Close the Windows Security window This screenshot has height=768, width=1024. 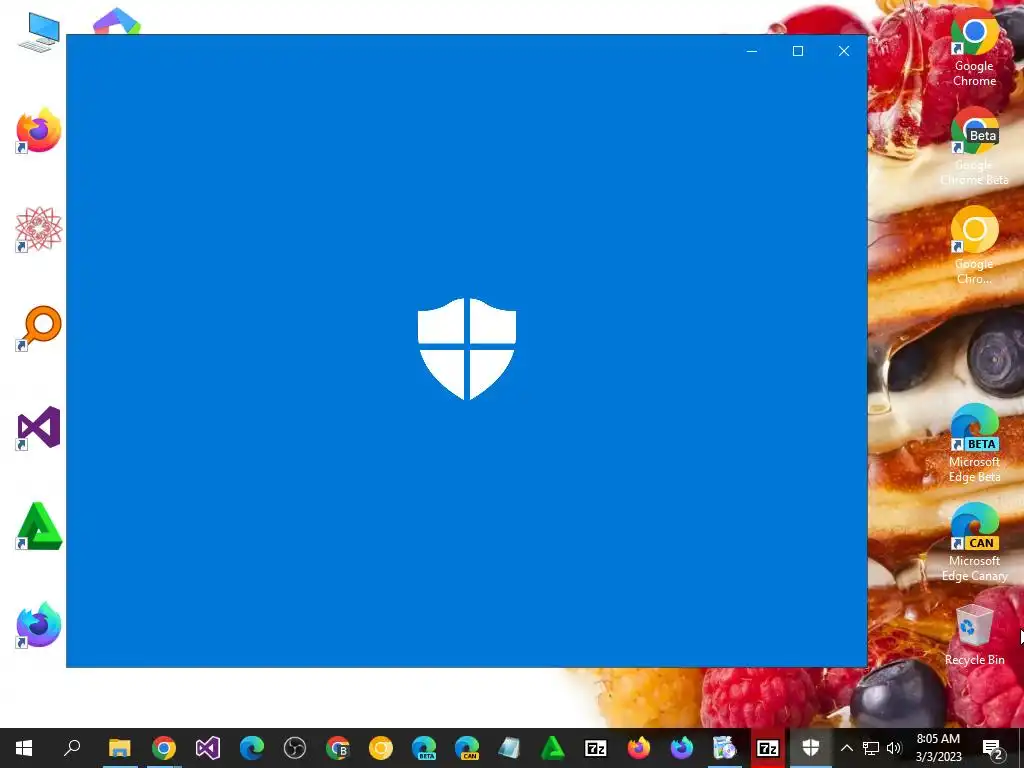(844, 51)
